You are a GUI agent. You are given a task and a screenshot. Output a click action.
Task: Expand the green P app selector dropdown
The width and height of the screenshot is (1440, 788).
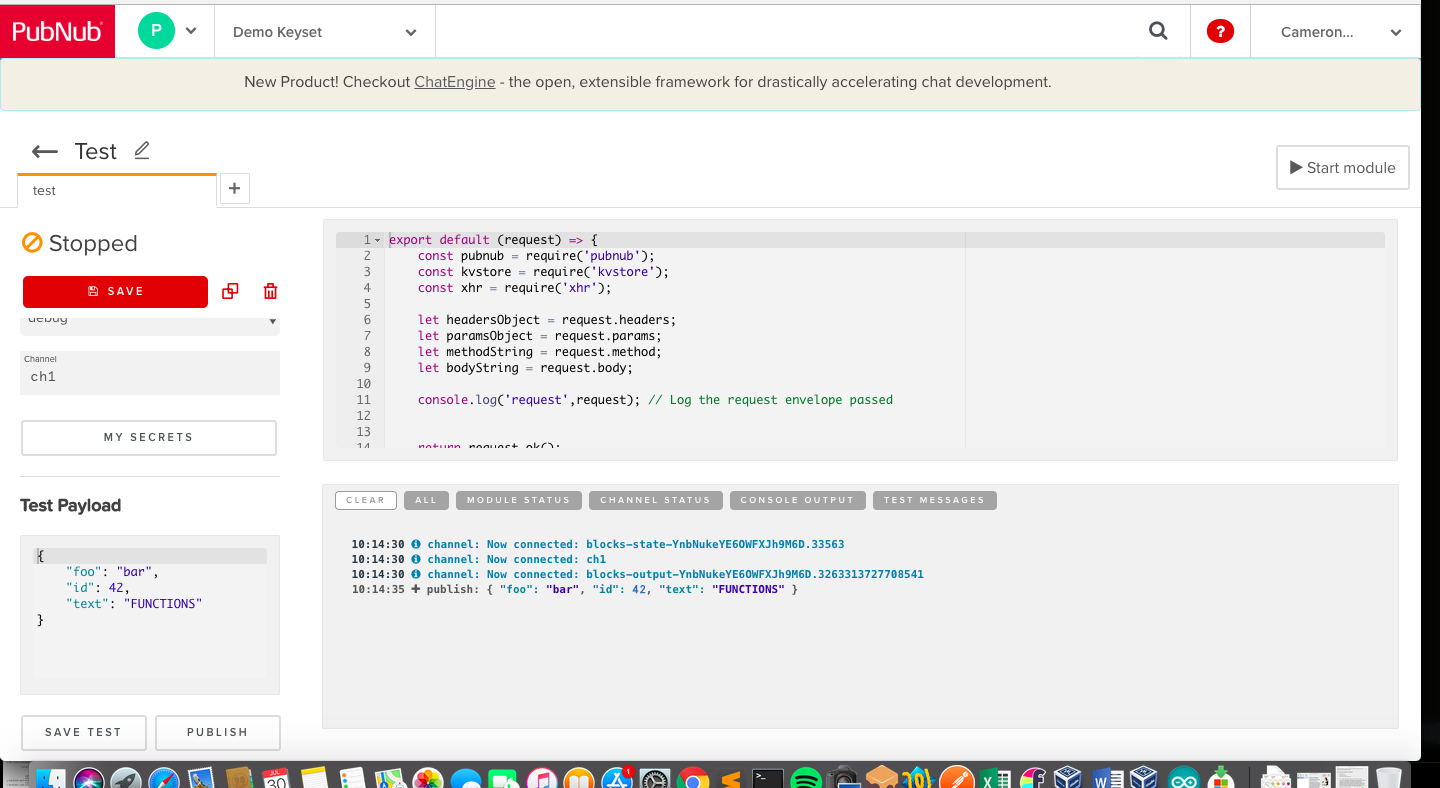pos(190,31)
